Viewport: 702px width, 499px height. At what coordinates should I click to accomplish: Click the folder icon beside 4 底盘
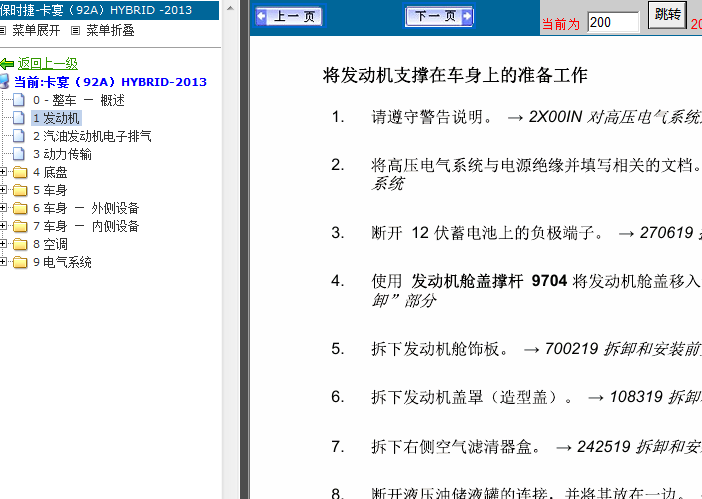20,172
